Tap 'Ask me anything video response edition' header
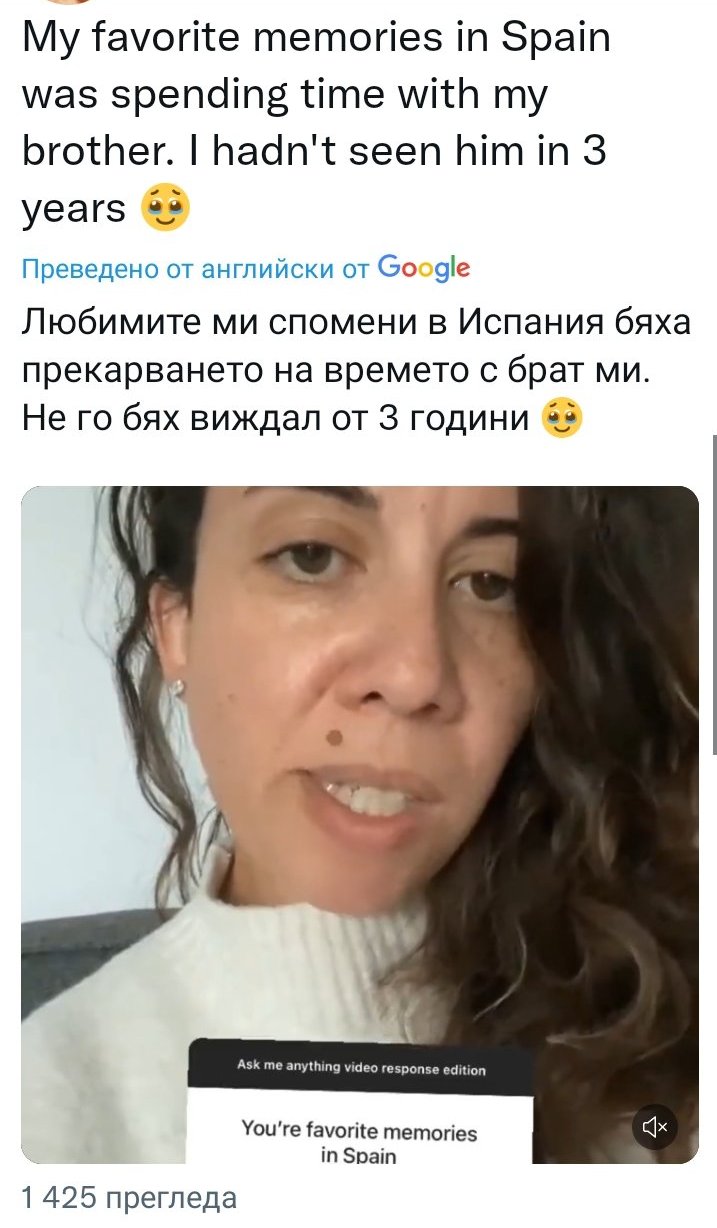The image size is (717, 1228). pyautogui.click(x=361, y=1067)
